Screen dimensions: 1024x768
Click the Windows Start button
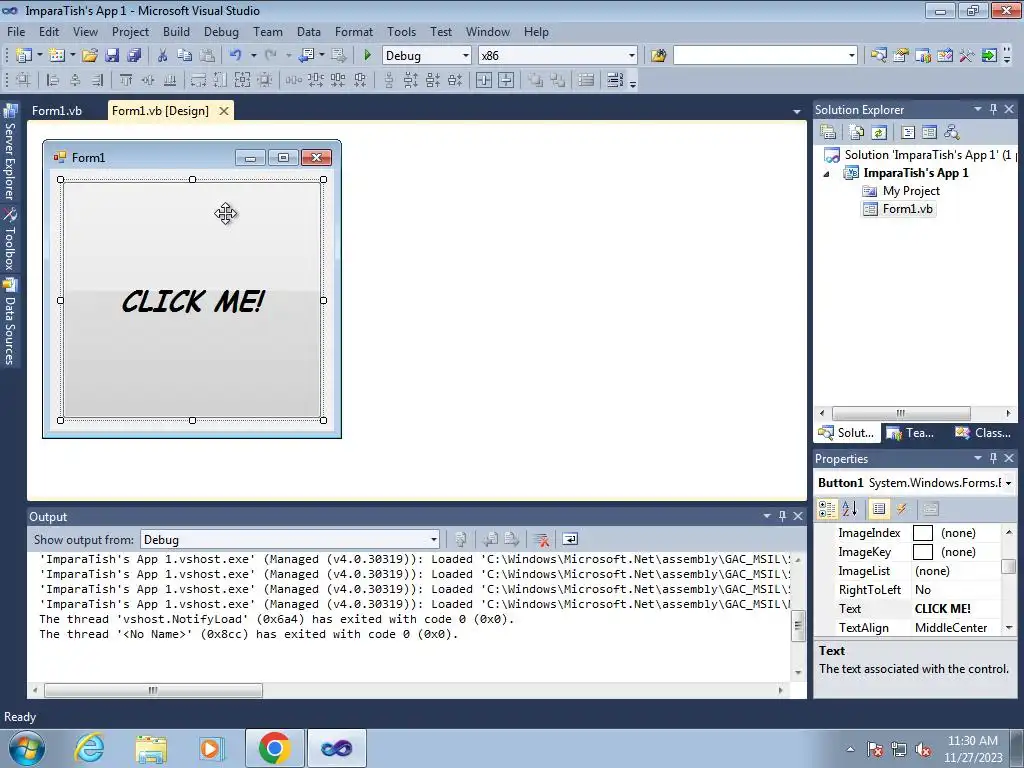pyautogui.click(x=27, y=748)
